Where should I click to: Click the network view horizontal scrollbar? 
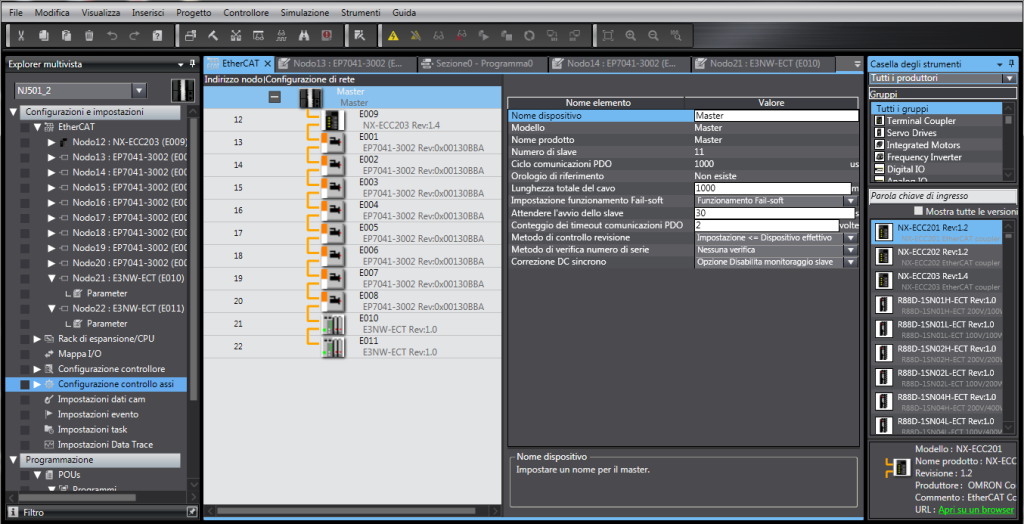[347, 510]
